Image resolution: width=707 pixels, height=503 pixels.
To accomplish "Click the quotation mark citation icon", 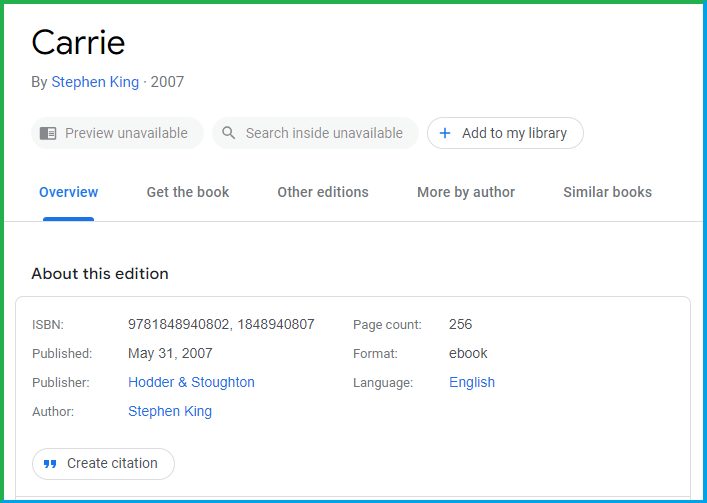I will click(50, 464).
